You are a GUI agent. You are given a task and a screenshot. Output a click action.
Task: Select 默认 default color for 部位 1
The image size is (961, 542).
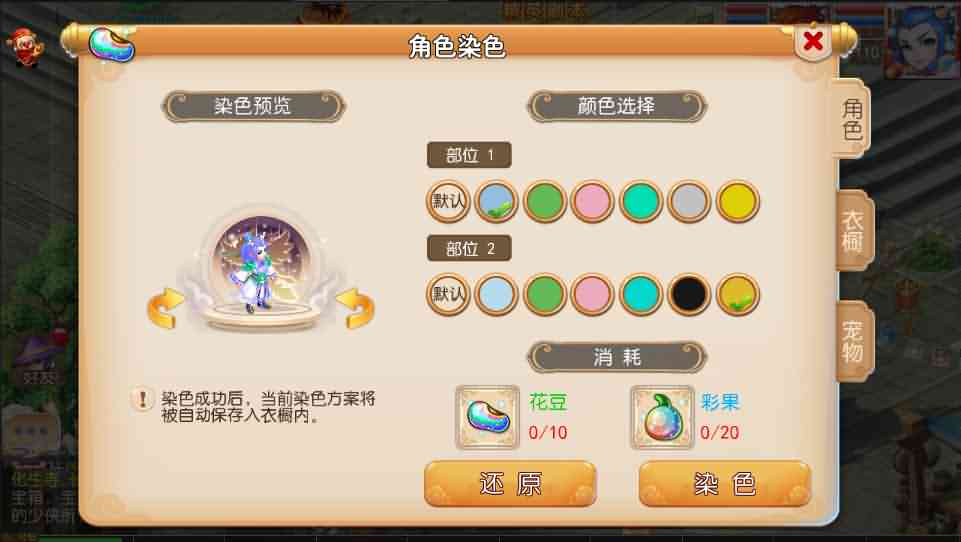click(x=448, y=201)
